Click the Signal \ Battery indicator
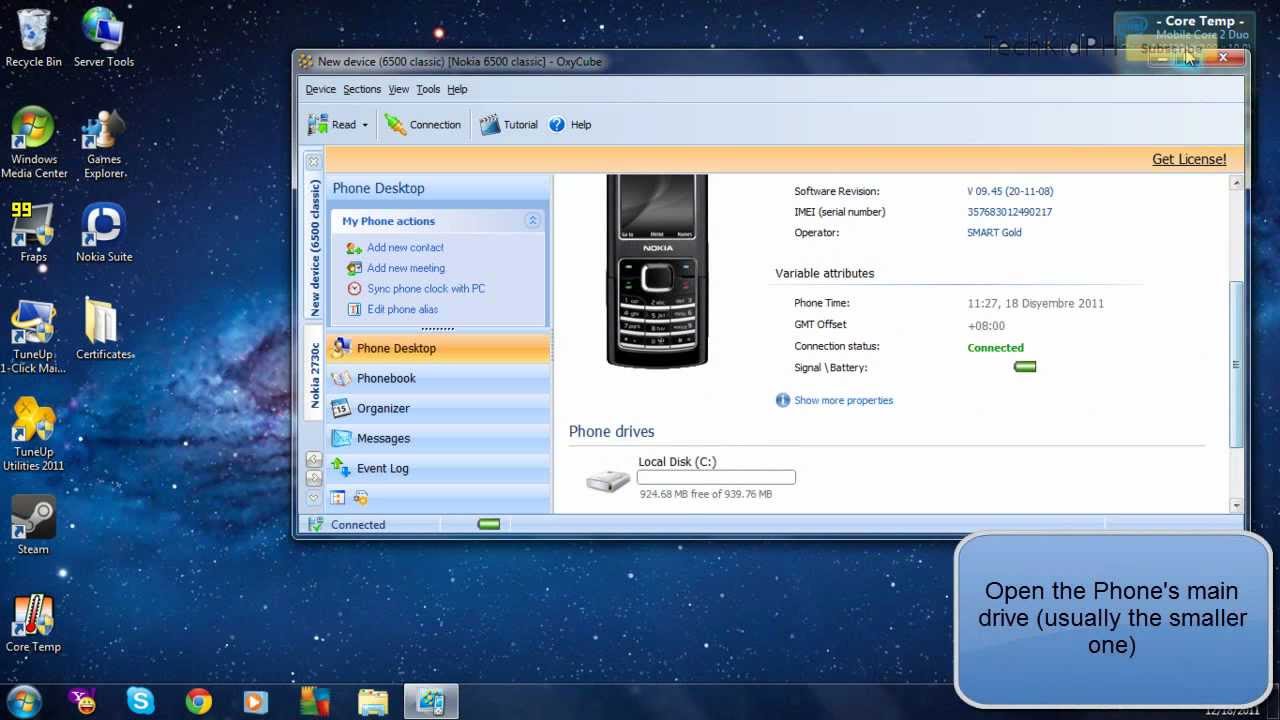1280x720 pixels. (x=1025, y=367)
